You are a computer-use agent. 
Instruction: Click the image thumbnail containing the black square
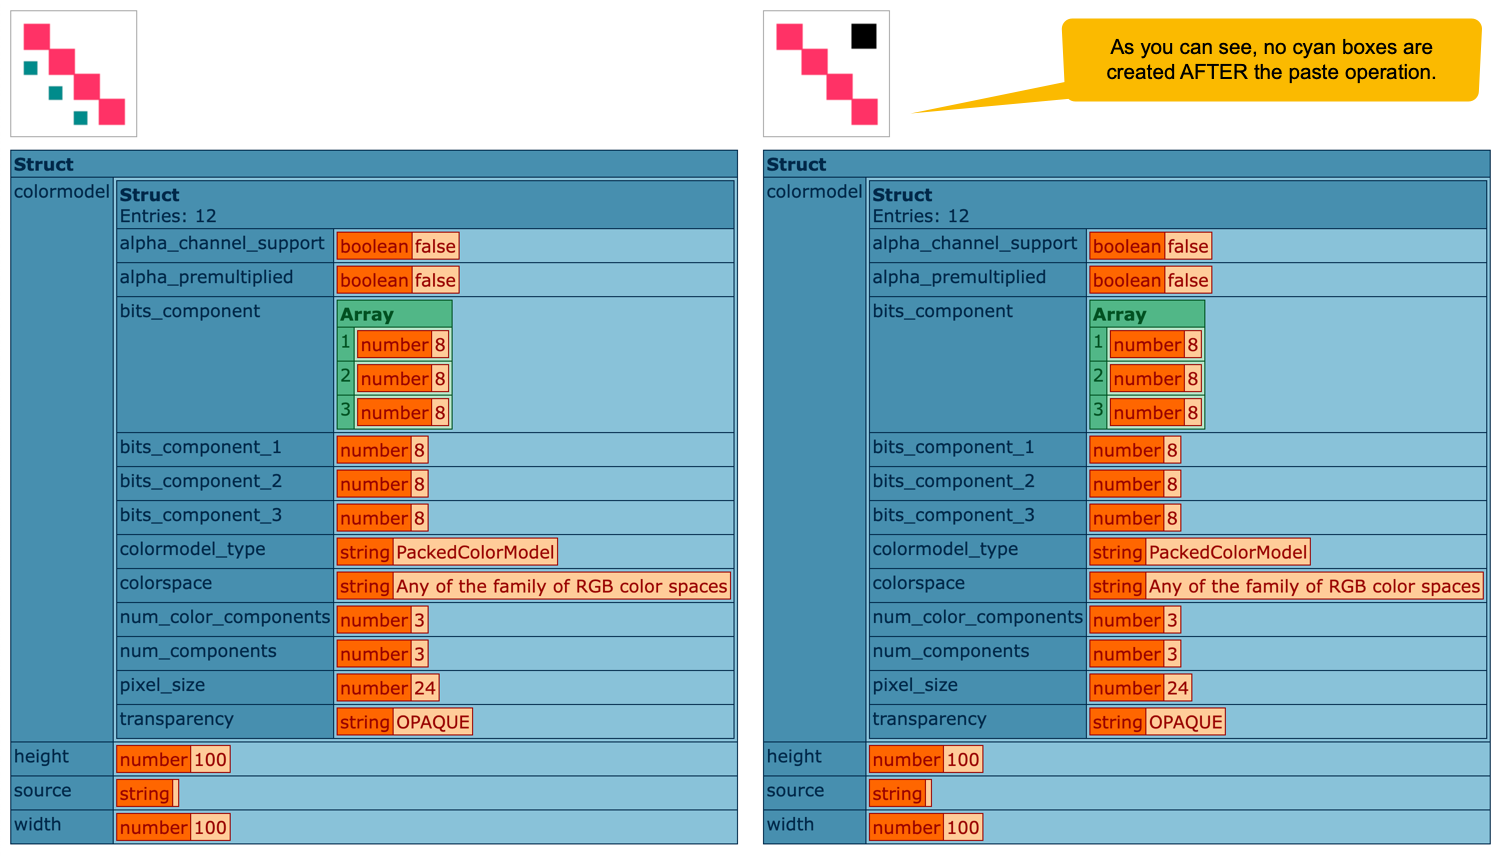[826, 74]
